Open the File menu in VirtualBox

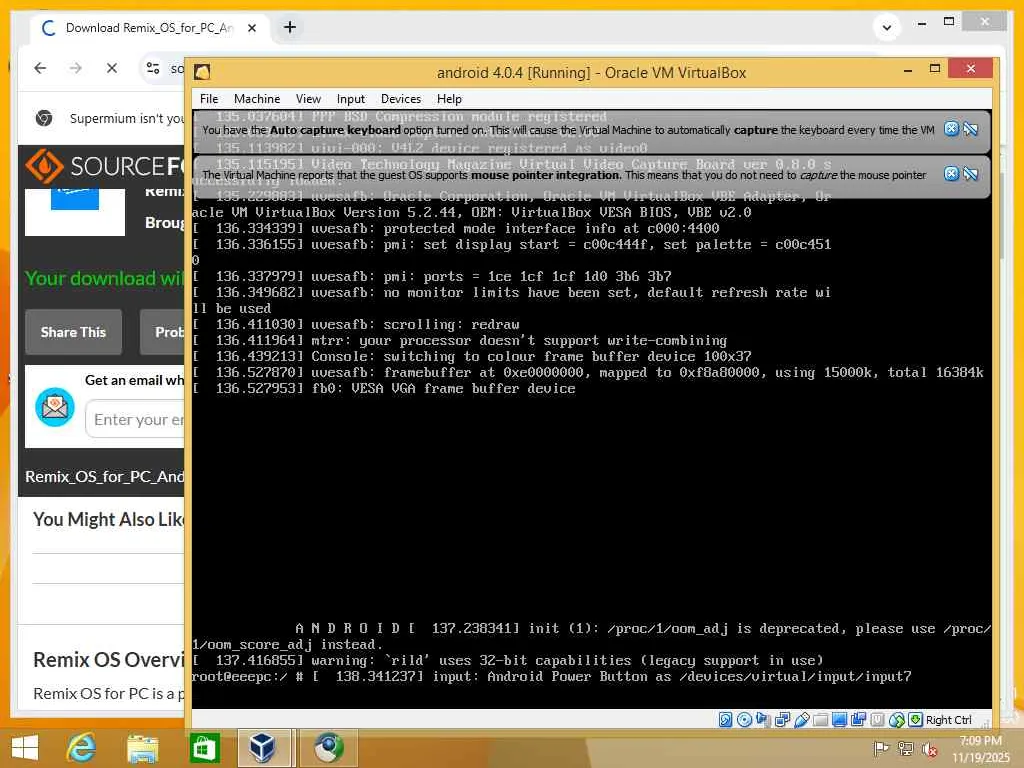coord(209,99)
